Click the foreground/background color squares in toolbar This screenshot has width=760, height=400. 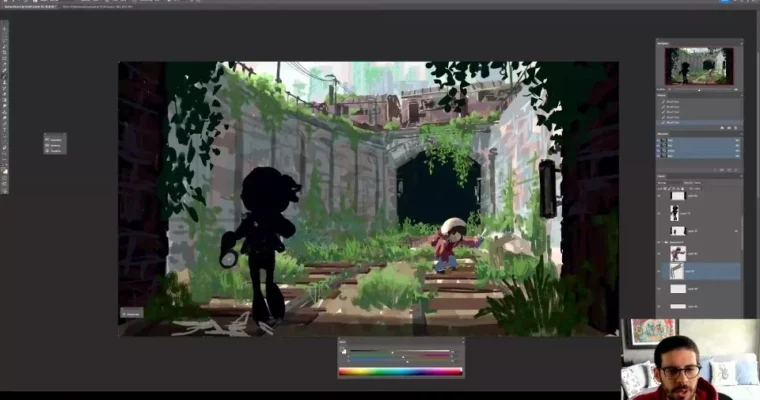click(5, 171)
